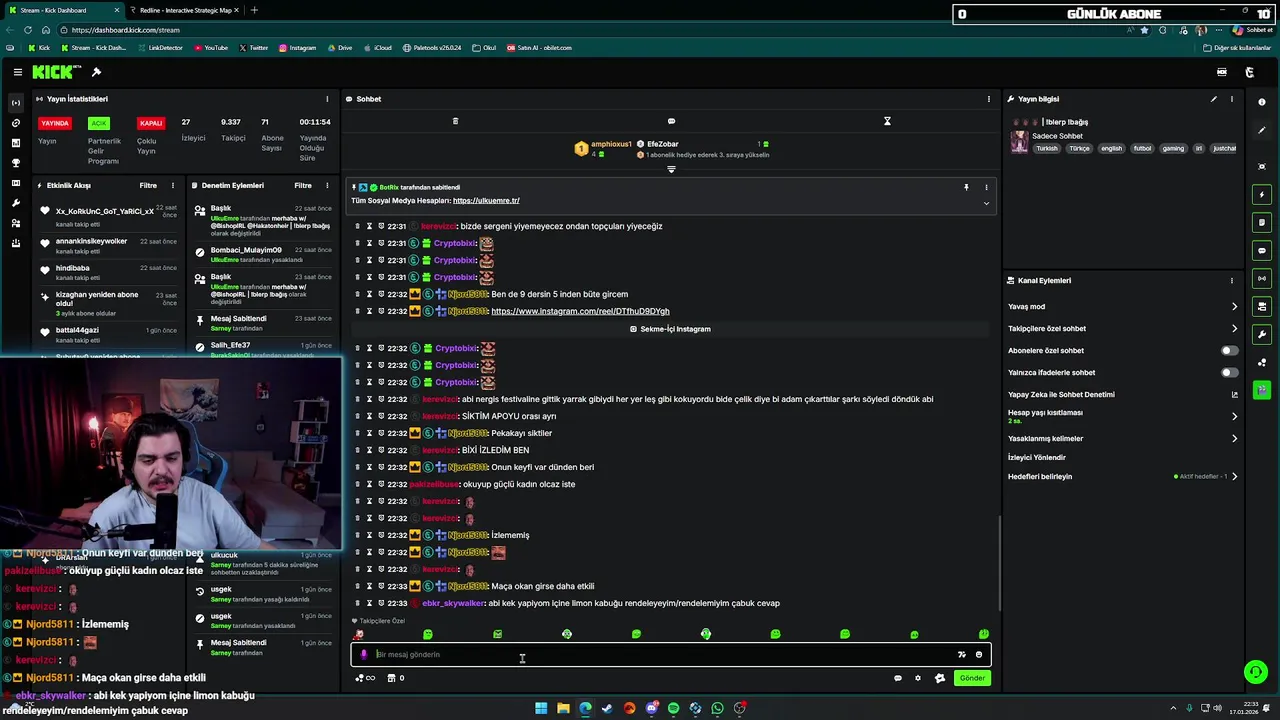Open the video clips icon in left sidebar
This screenshot has width=1280, height=720.
coord(15,183)
